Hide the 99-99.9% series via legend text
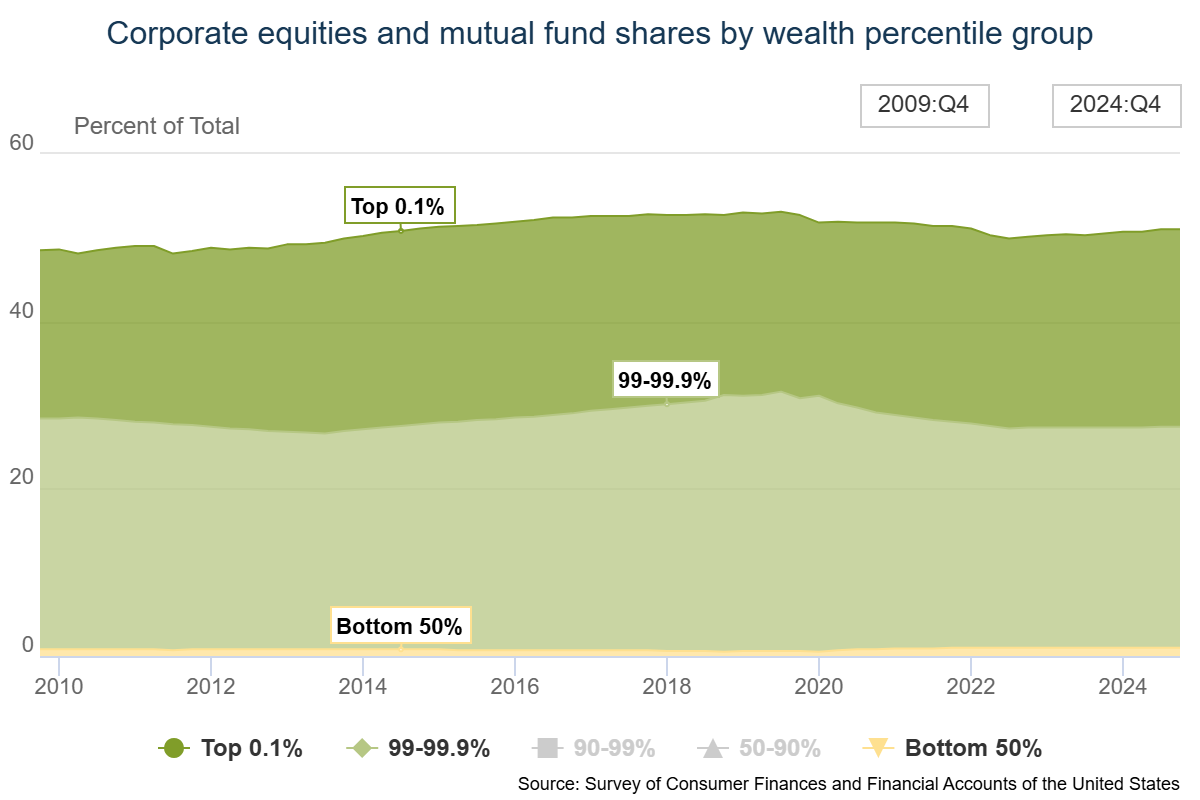The image size is (1200, 800). [439, 748]
